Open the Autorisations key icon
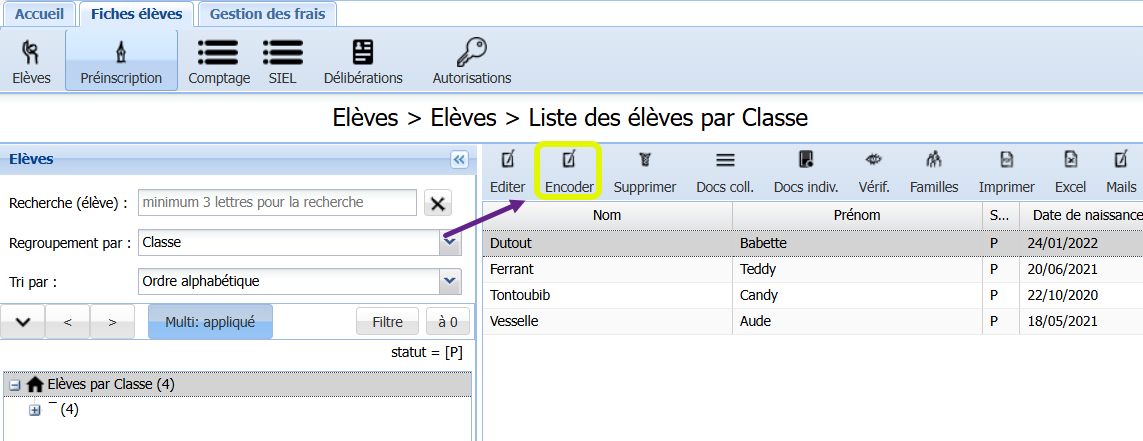The height and width of the screenshot is (441, 1143). [x=472, y=52]
